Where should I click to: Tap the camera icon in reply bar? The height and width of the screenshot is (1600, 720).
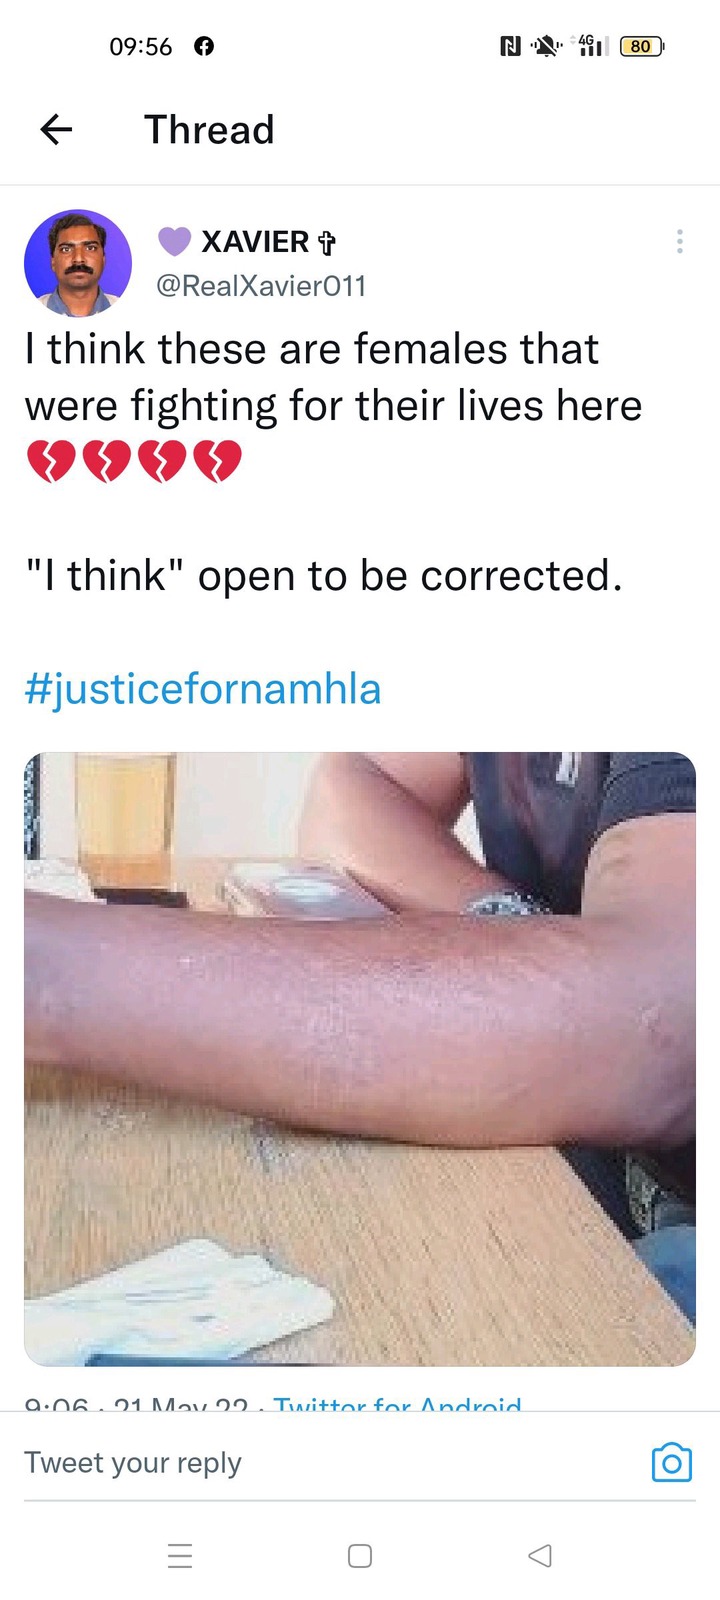[672, 1463]
